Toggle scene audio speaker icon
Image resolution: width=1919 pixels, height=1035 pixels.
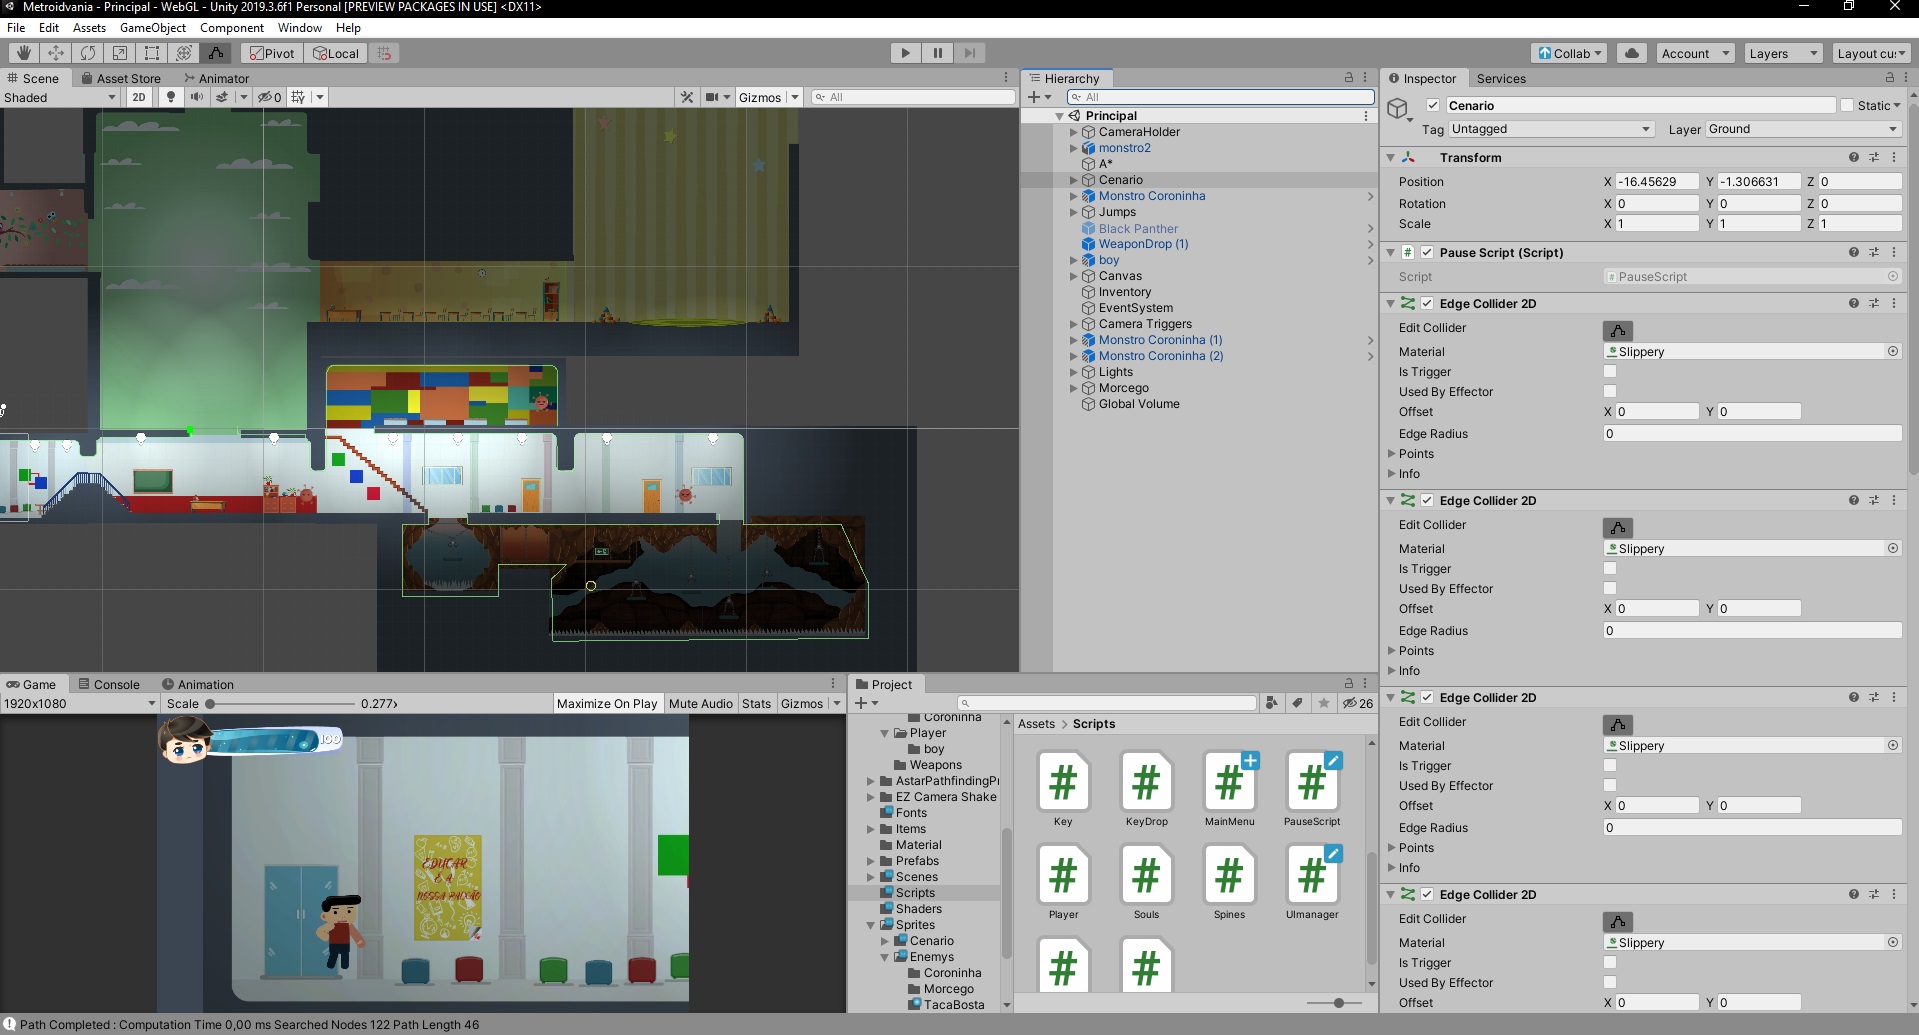[x=197, y=97]
